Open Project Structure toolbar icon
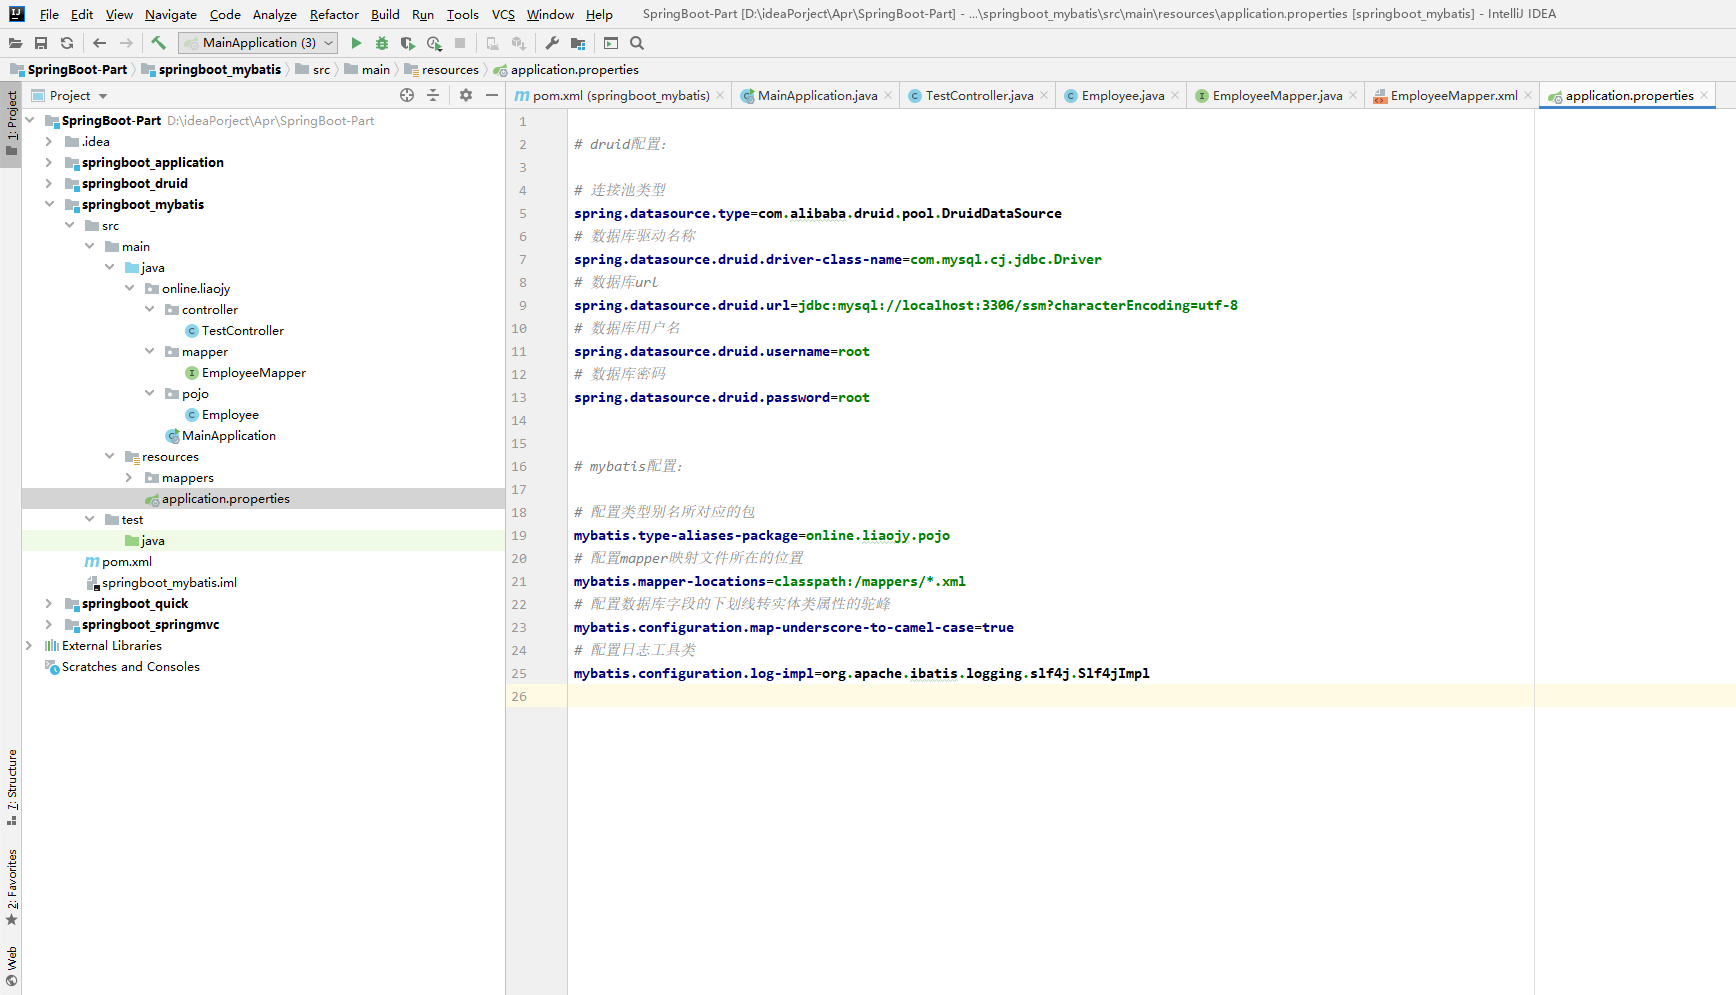 578,43
